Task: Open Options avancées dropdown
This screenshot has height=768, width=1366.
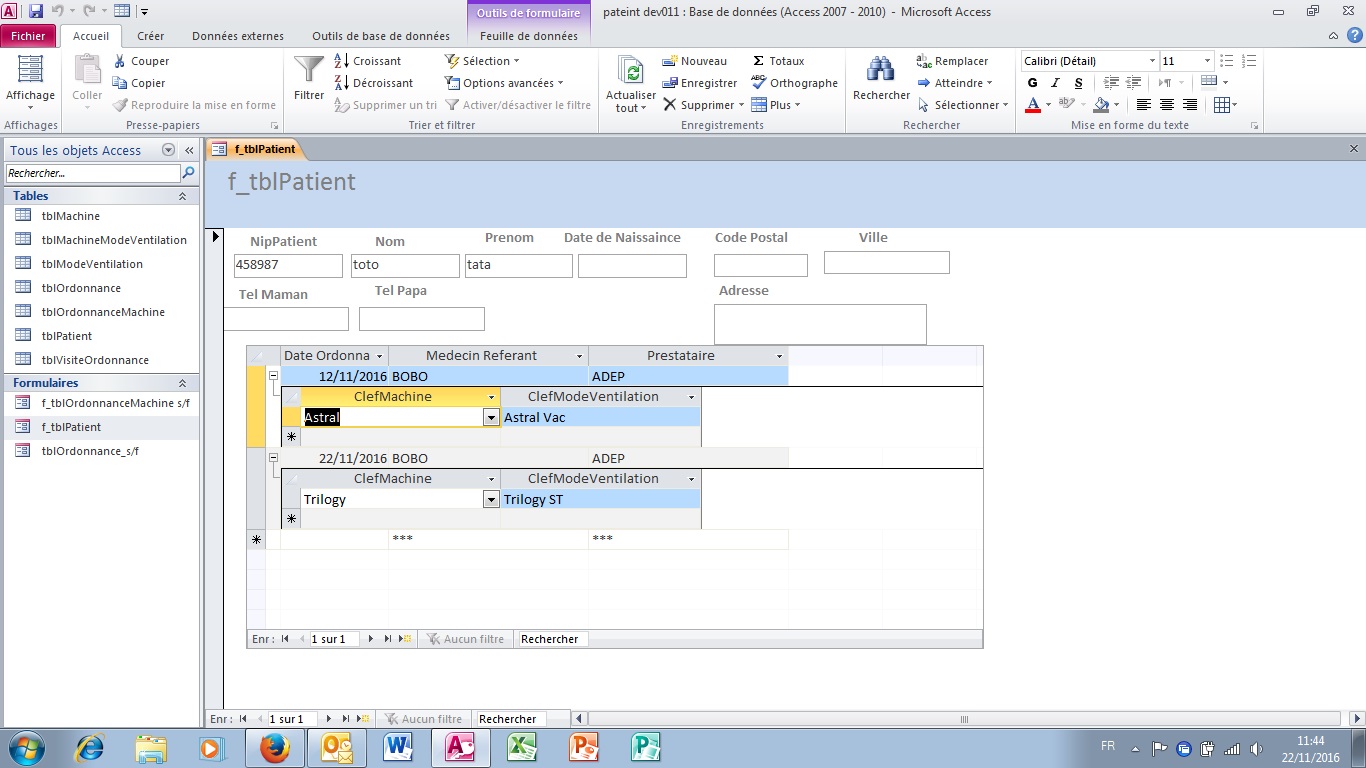Action: [505, 83]
